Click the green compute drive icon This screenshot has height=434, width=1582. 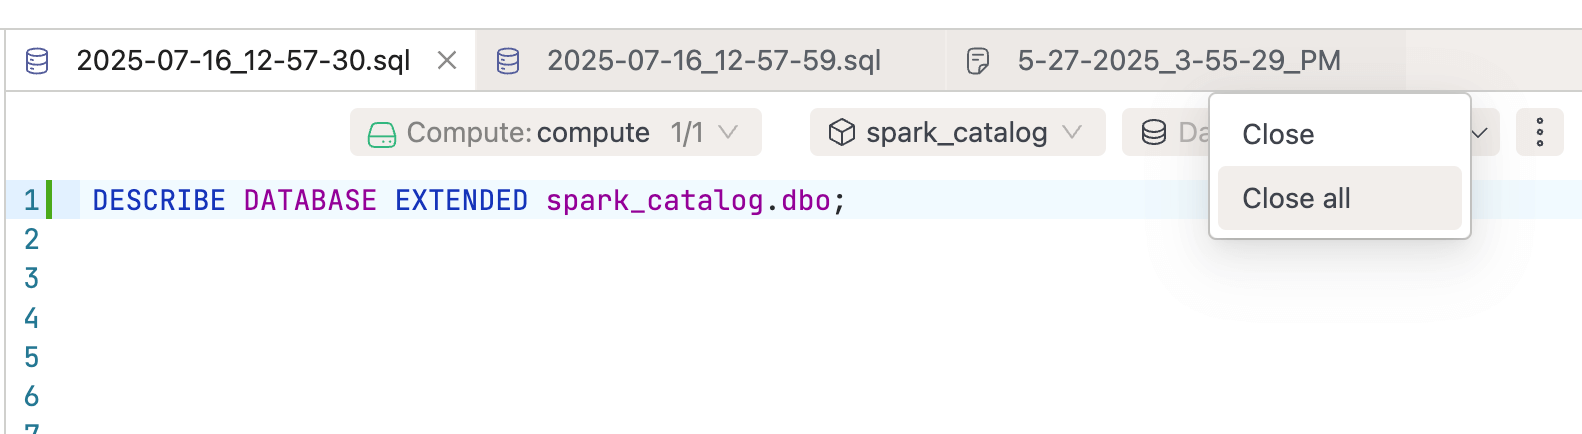(382, 134)
